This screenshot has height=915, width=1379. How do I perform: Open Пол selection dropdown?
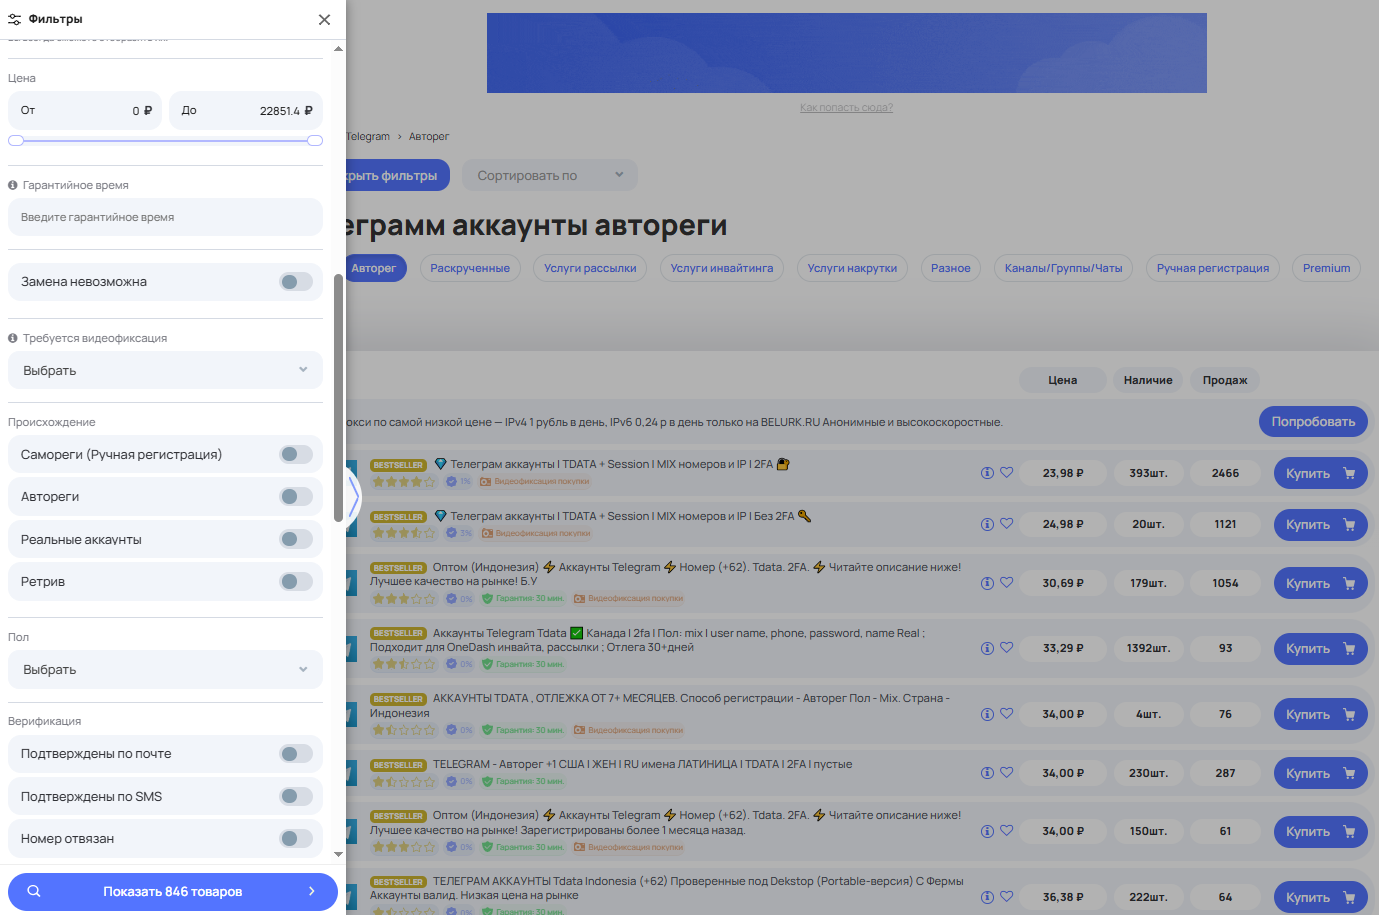click(x=165, y=670)
